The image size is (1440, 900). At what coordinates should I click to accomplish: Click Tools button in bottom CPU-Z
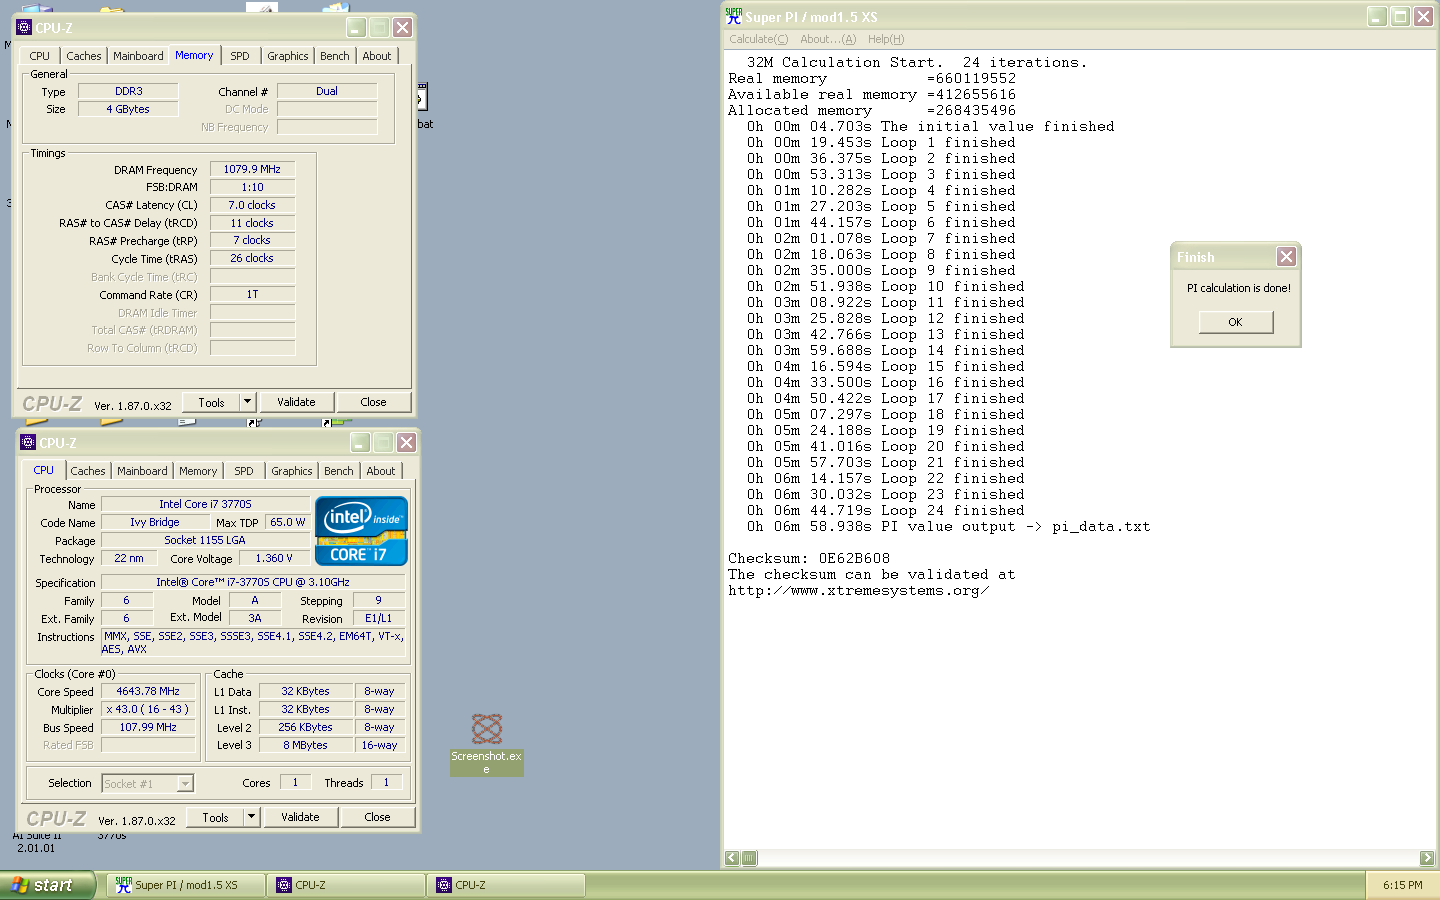(x=215, y=817)
